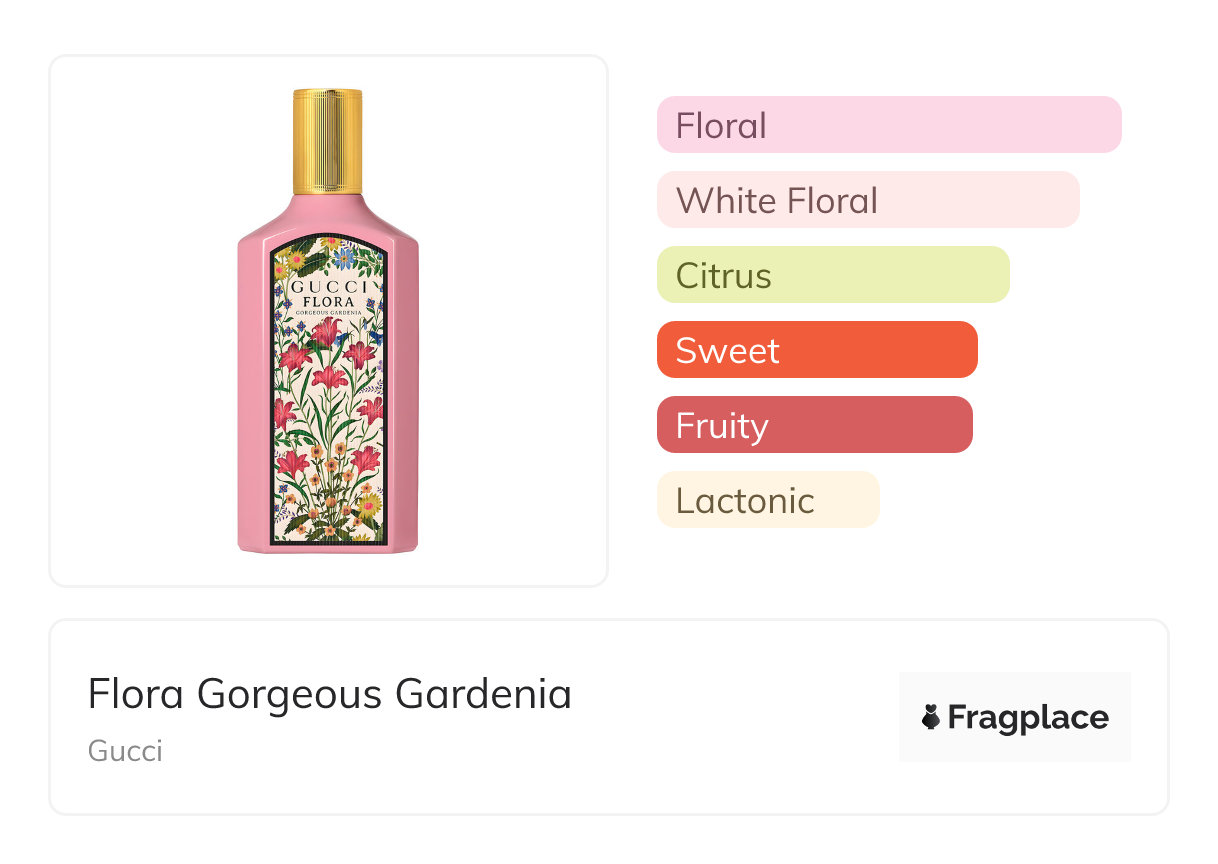The width and height of the screenshot is (1218, 864).
Task: Select the White Floral accord bar
Action: (868, 200)
